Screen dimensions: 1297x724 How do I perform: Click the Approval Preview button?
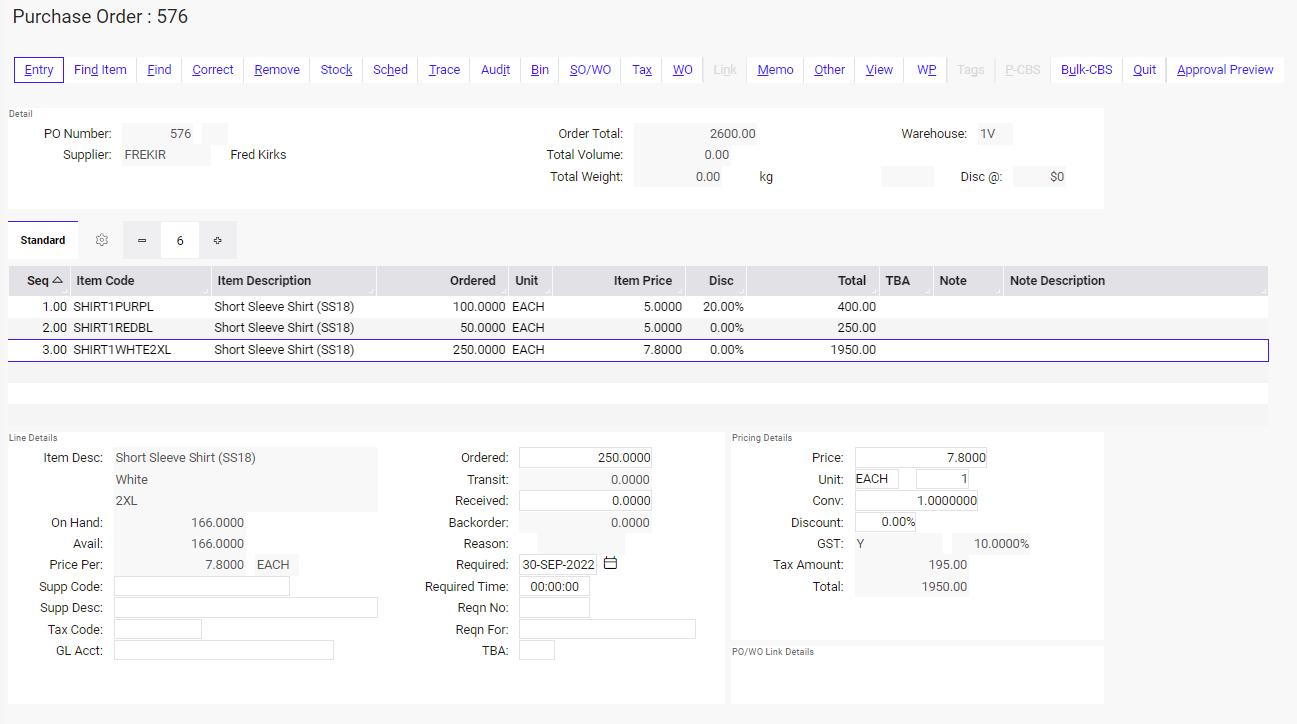point(1225,69)
